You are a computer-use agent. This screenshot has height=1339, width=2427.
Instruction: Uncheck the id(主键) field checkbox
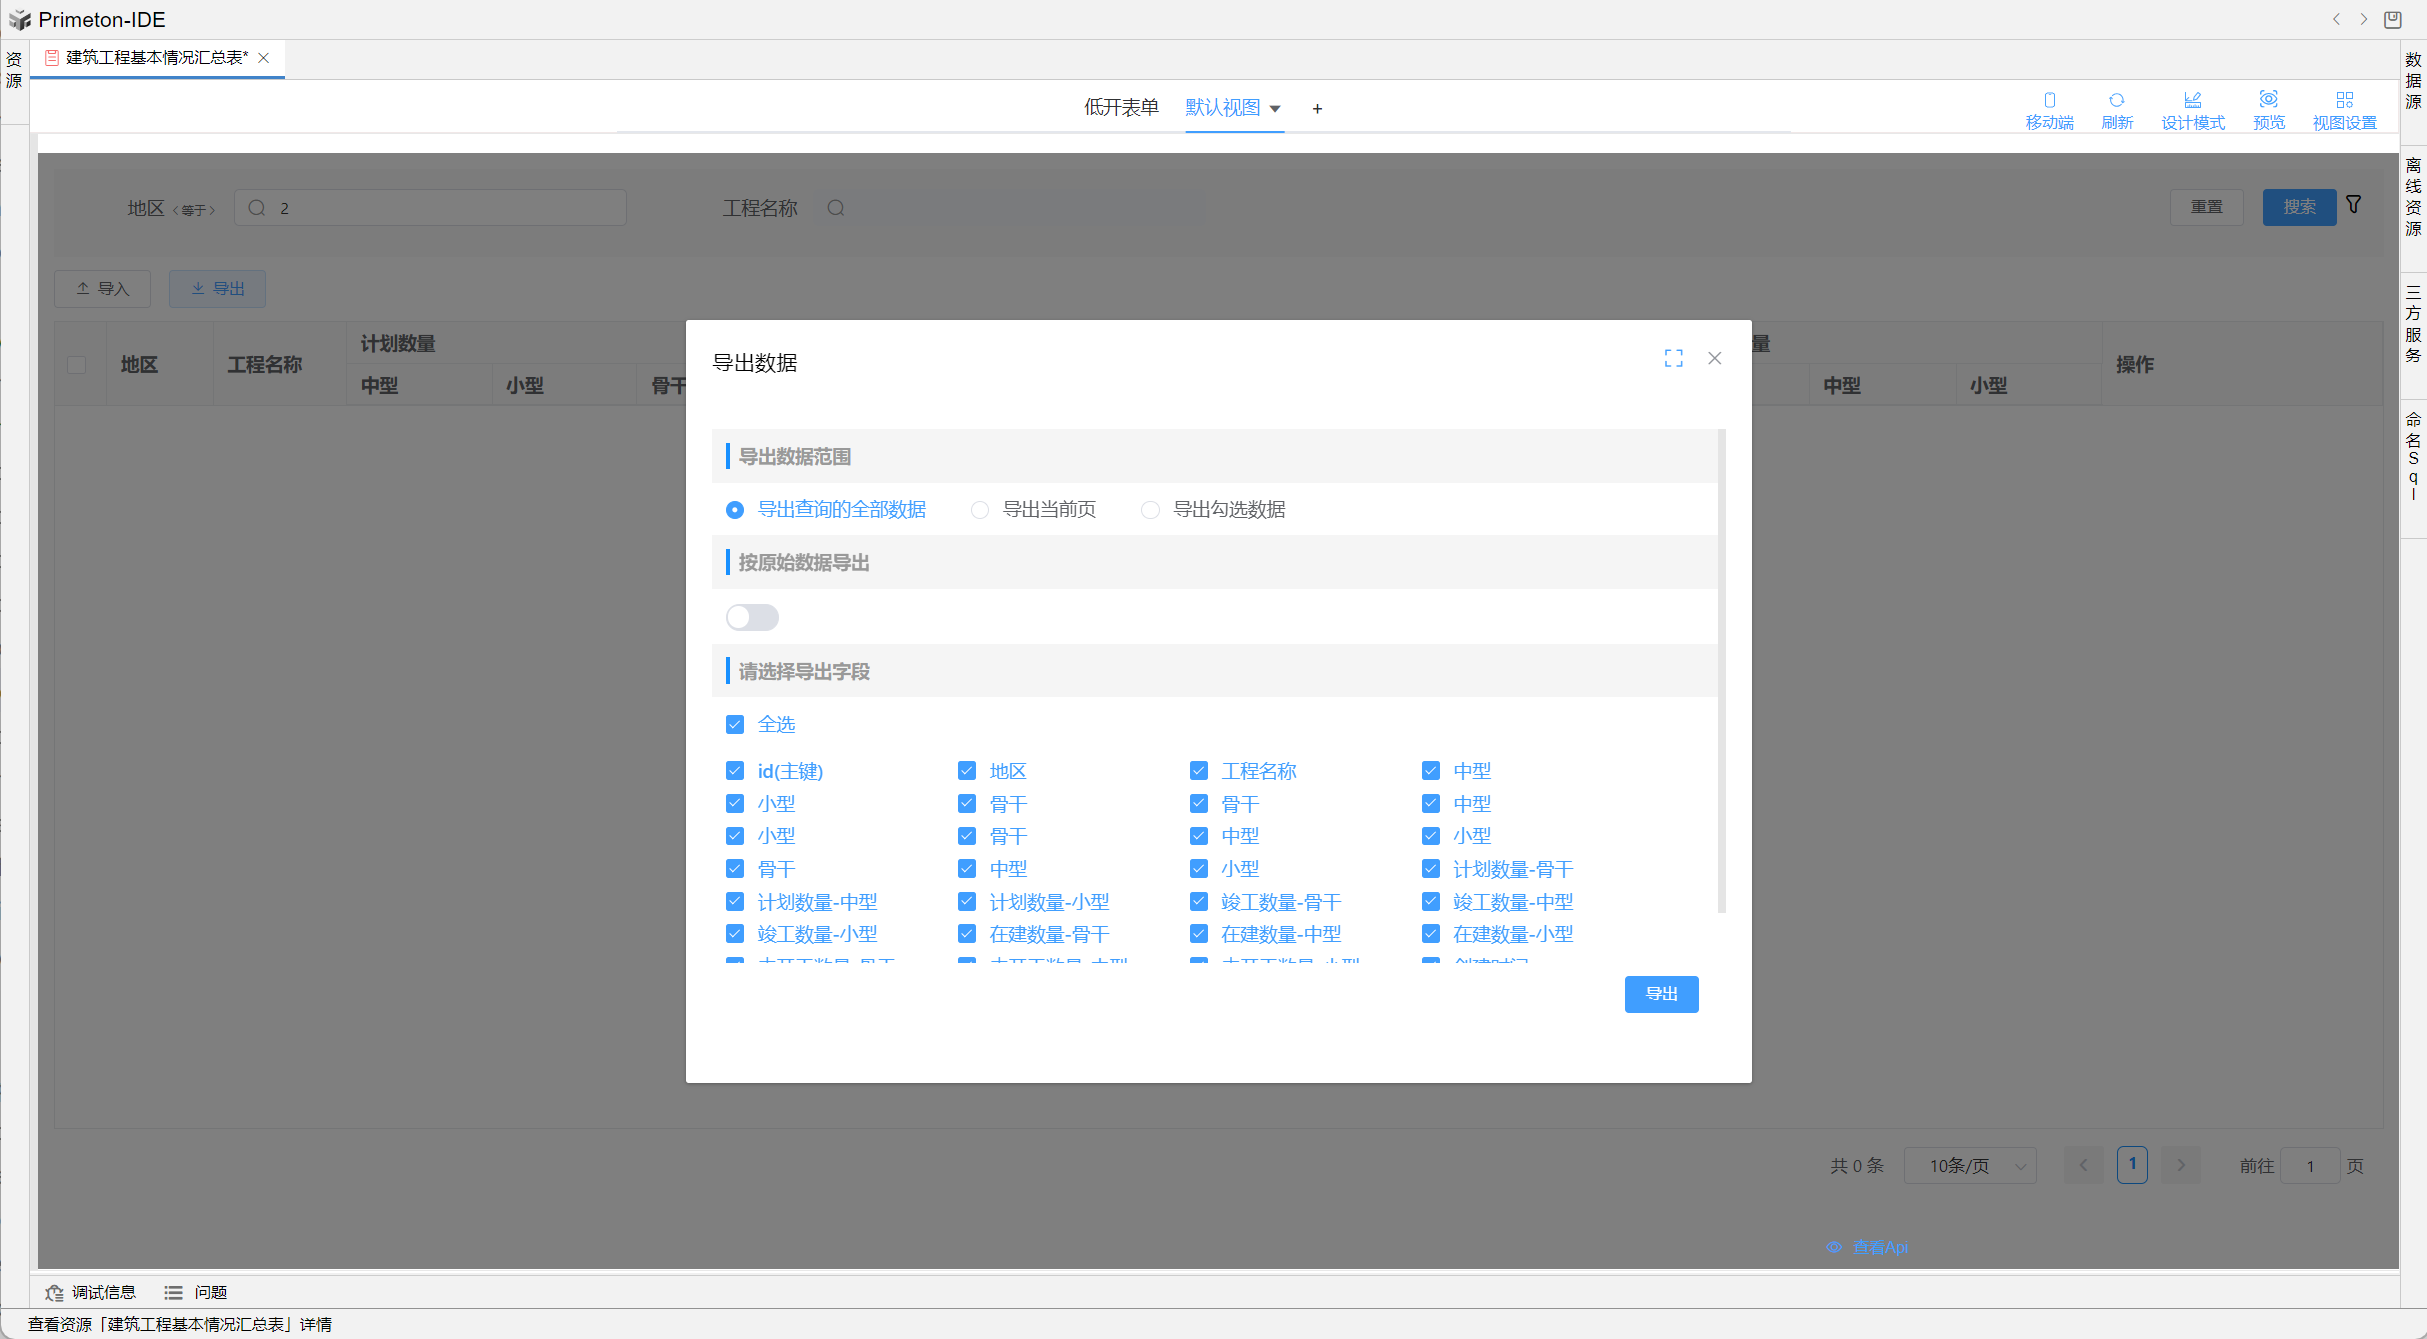point(735,771)
